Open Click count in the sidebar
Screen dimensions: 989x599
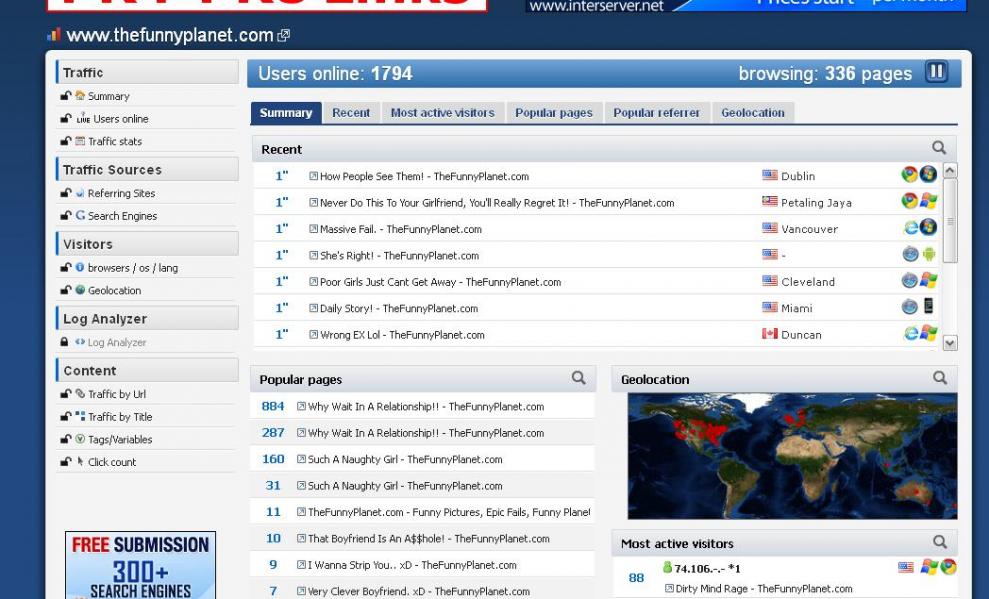coord(112,462)
